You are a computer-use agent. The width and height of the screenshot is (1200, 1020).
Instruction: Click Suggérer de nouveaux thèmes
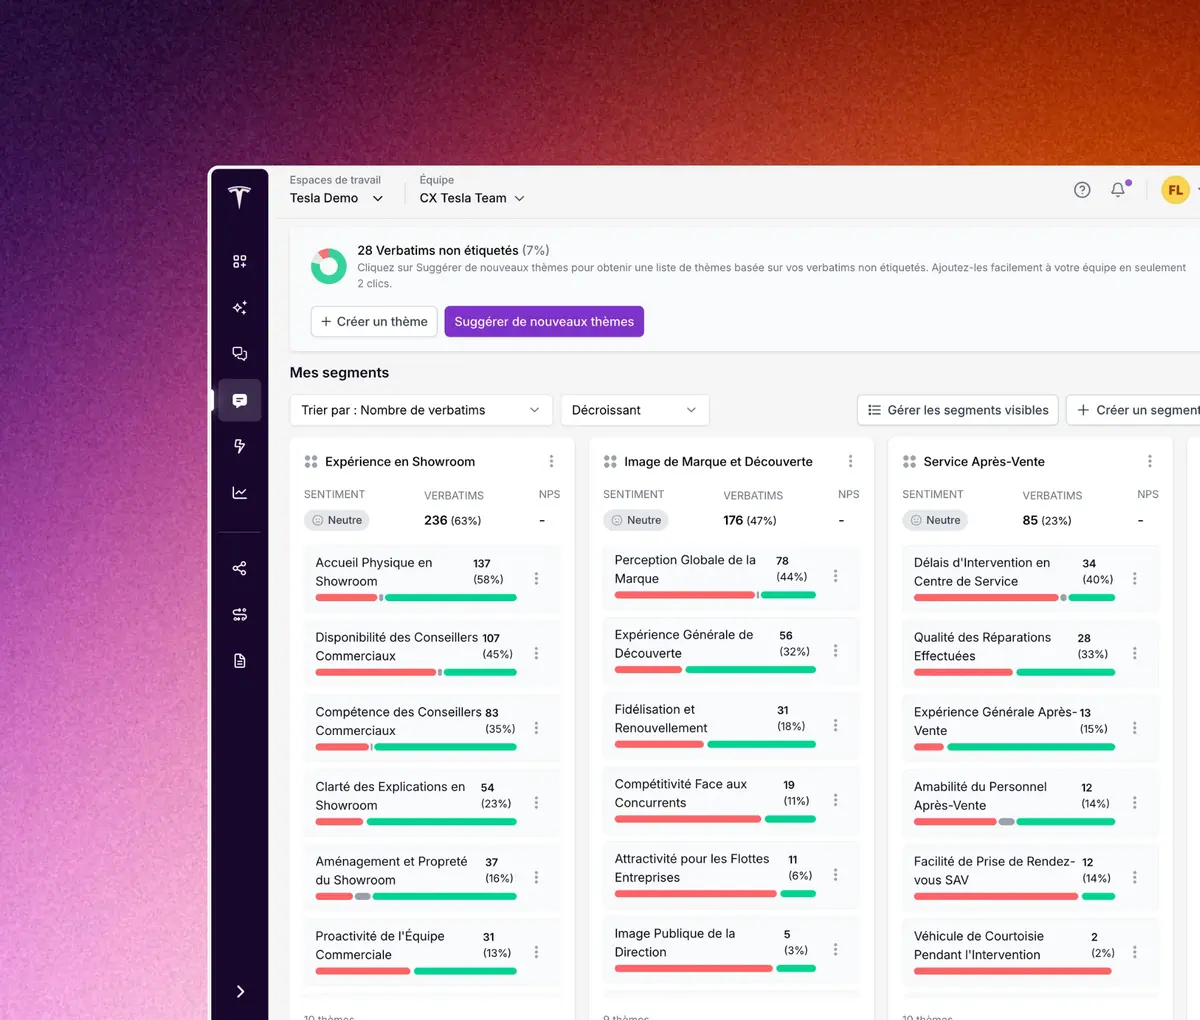(x=544, y=321)
